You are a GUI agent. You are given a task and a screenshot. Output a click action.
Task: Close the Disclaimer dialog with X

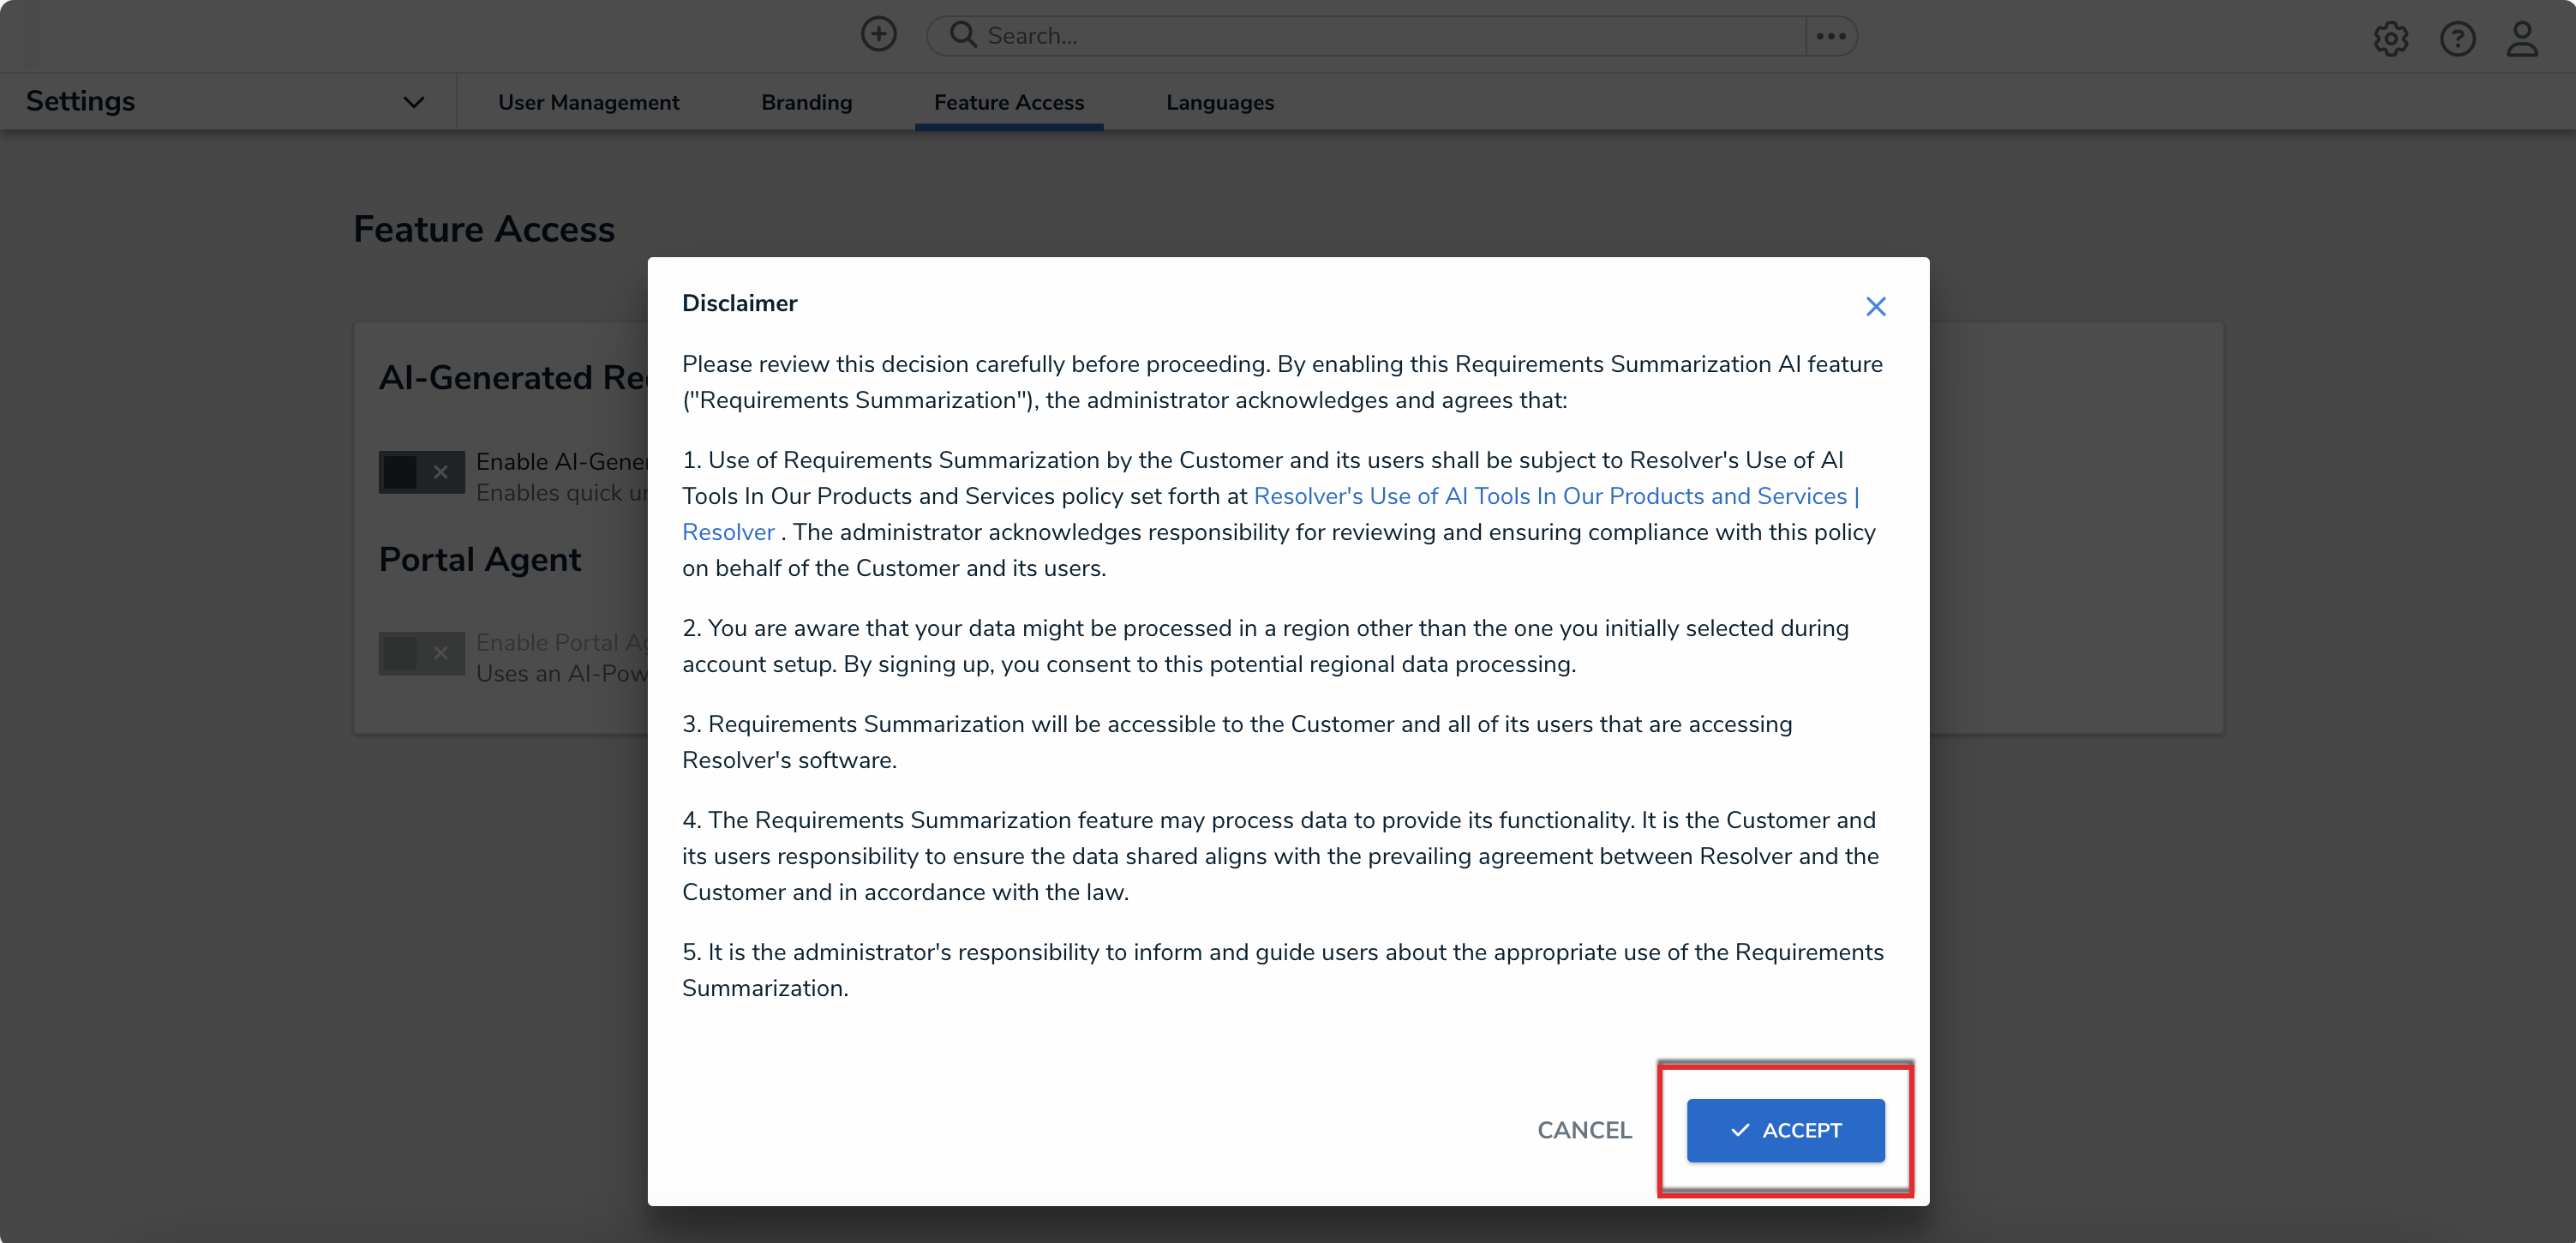point(1875,306)
